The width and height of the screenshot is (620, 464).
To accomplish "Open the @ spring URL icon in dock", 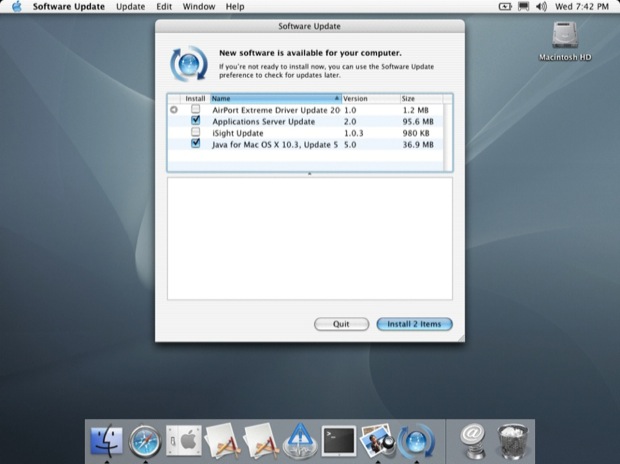I will (x=473, y=441).
